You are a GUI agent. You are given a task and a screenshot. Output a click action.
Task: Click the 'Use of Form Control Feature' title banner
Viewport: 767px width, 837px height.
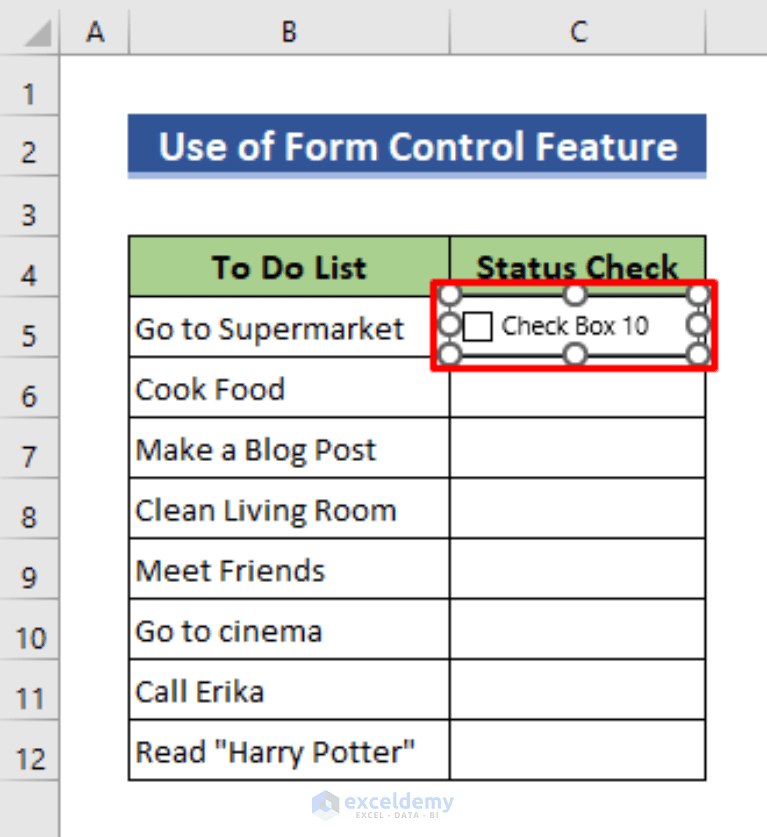point(417,146)
